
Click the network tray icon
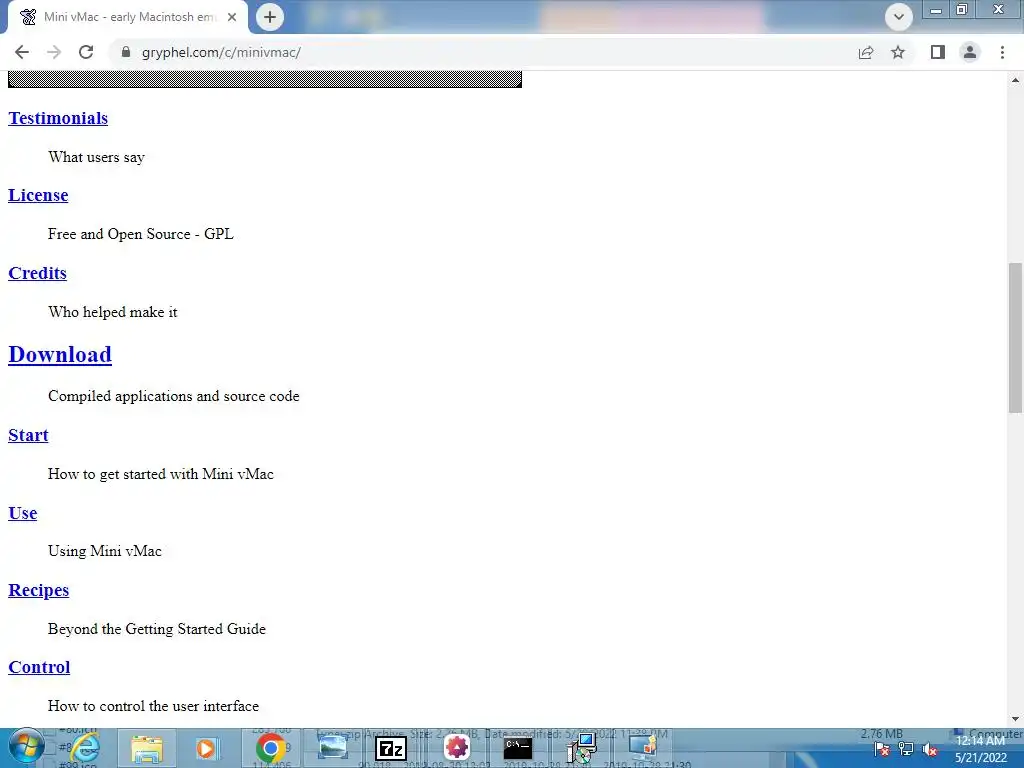point(906,750)
